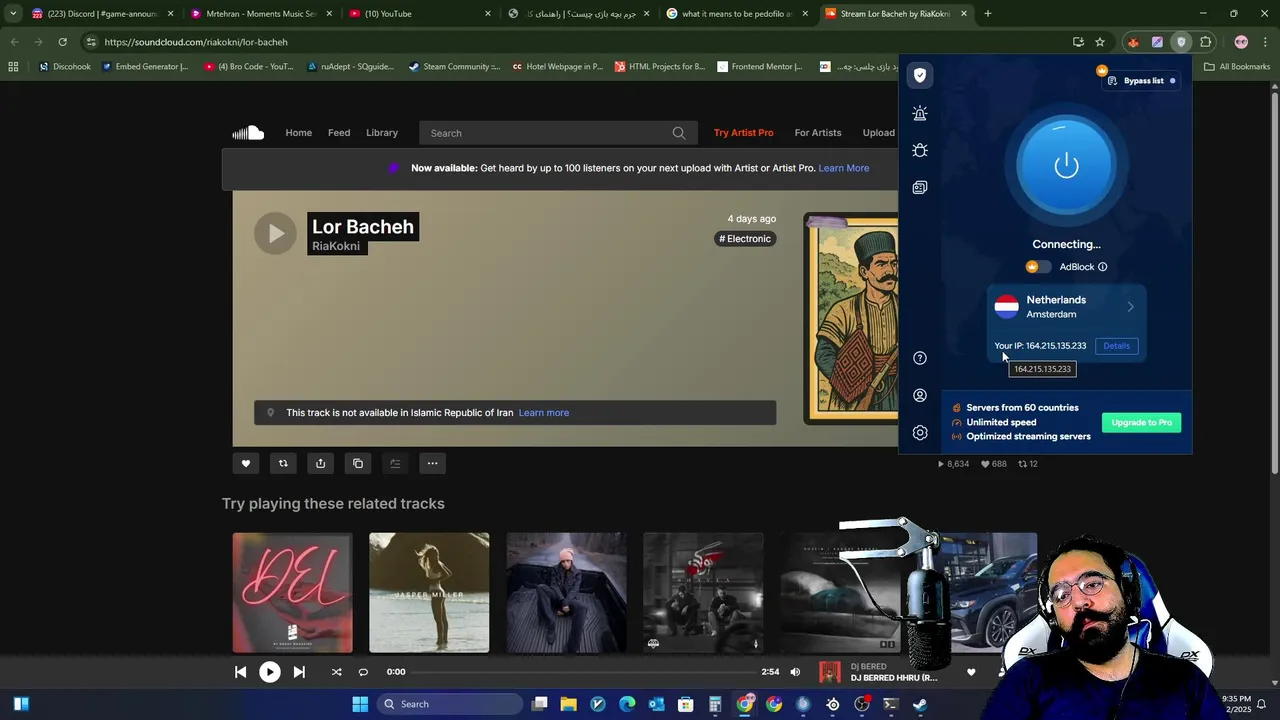Image resolution: width=1280 pixels, height=720 pixels.
Task: Open the VPN shield home icon
Action: (920, 75)
